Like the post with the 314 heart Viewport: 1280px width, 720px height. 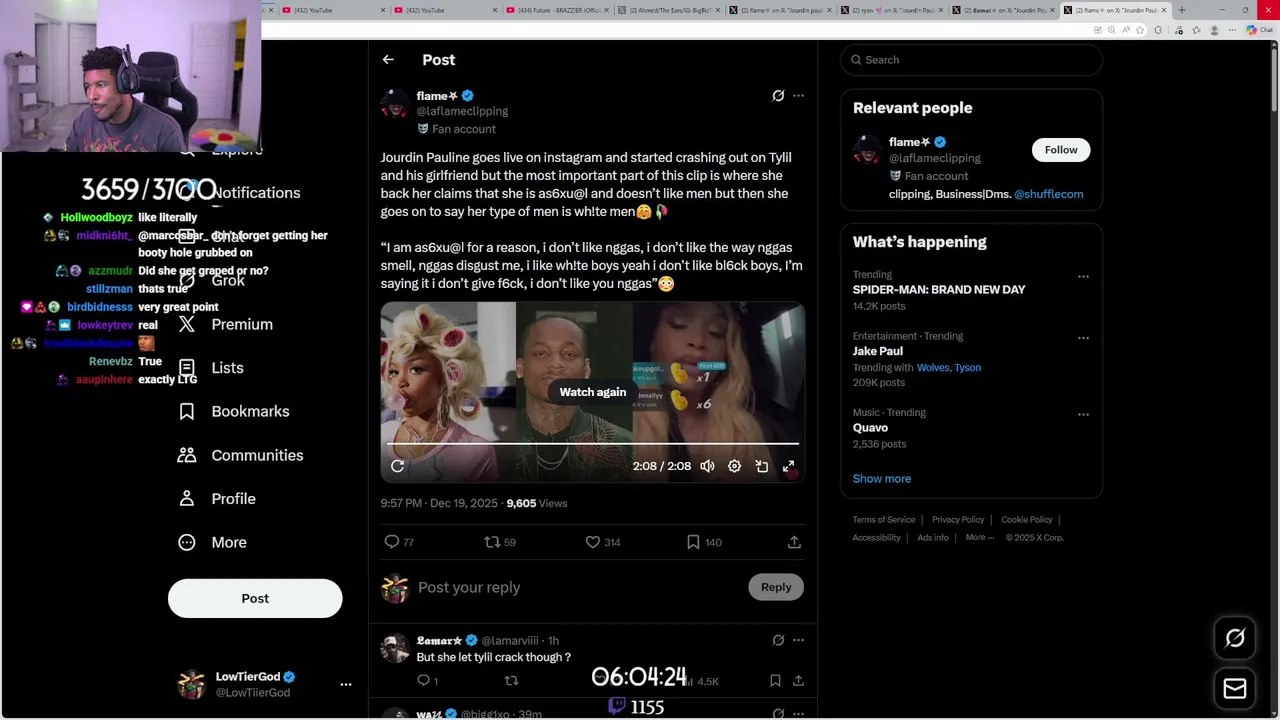pos(602,542)
